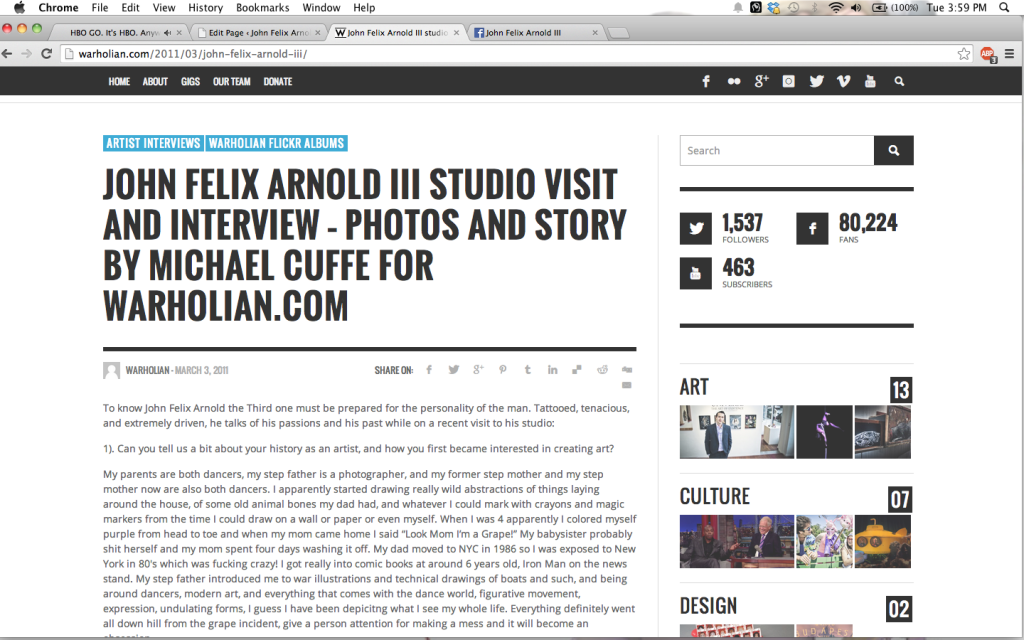
Task: Open the Chrome hamburger menu
Action: click(1010, 54)
